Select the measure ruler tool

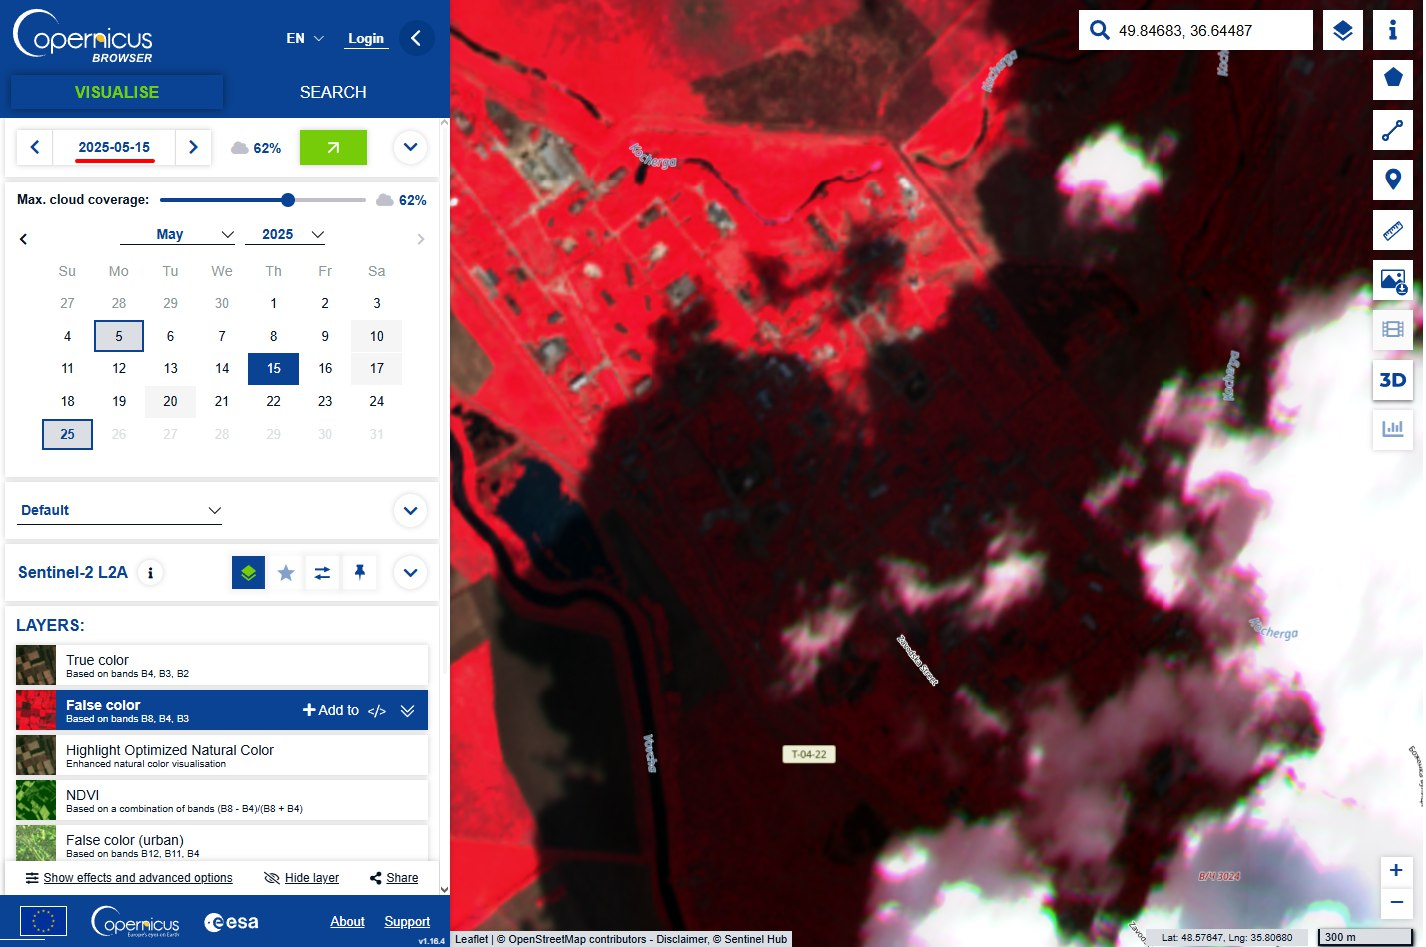[1393, 230]
